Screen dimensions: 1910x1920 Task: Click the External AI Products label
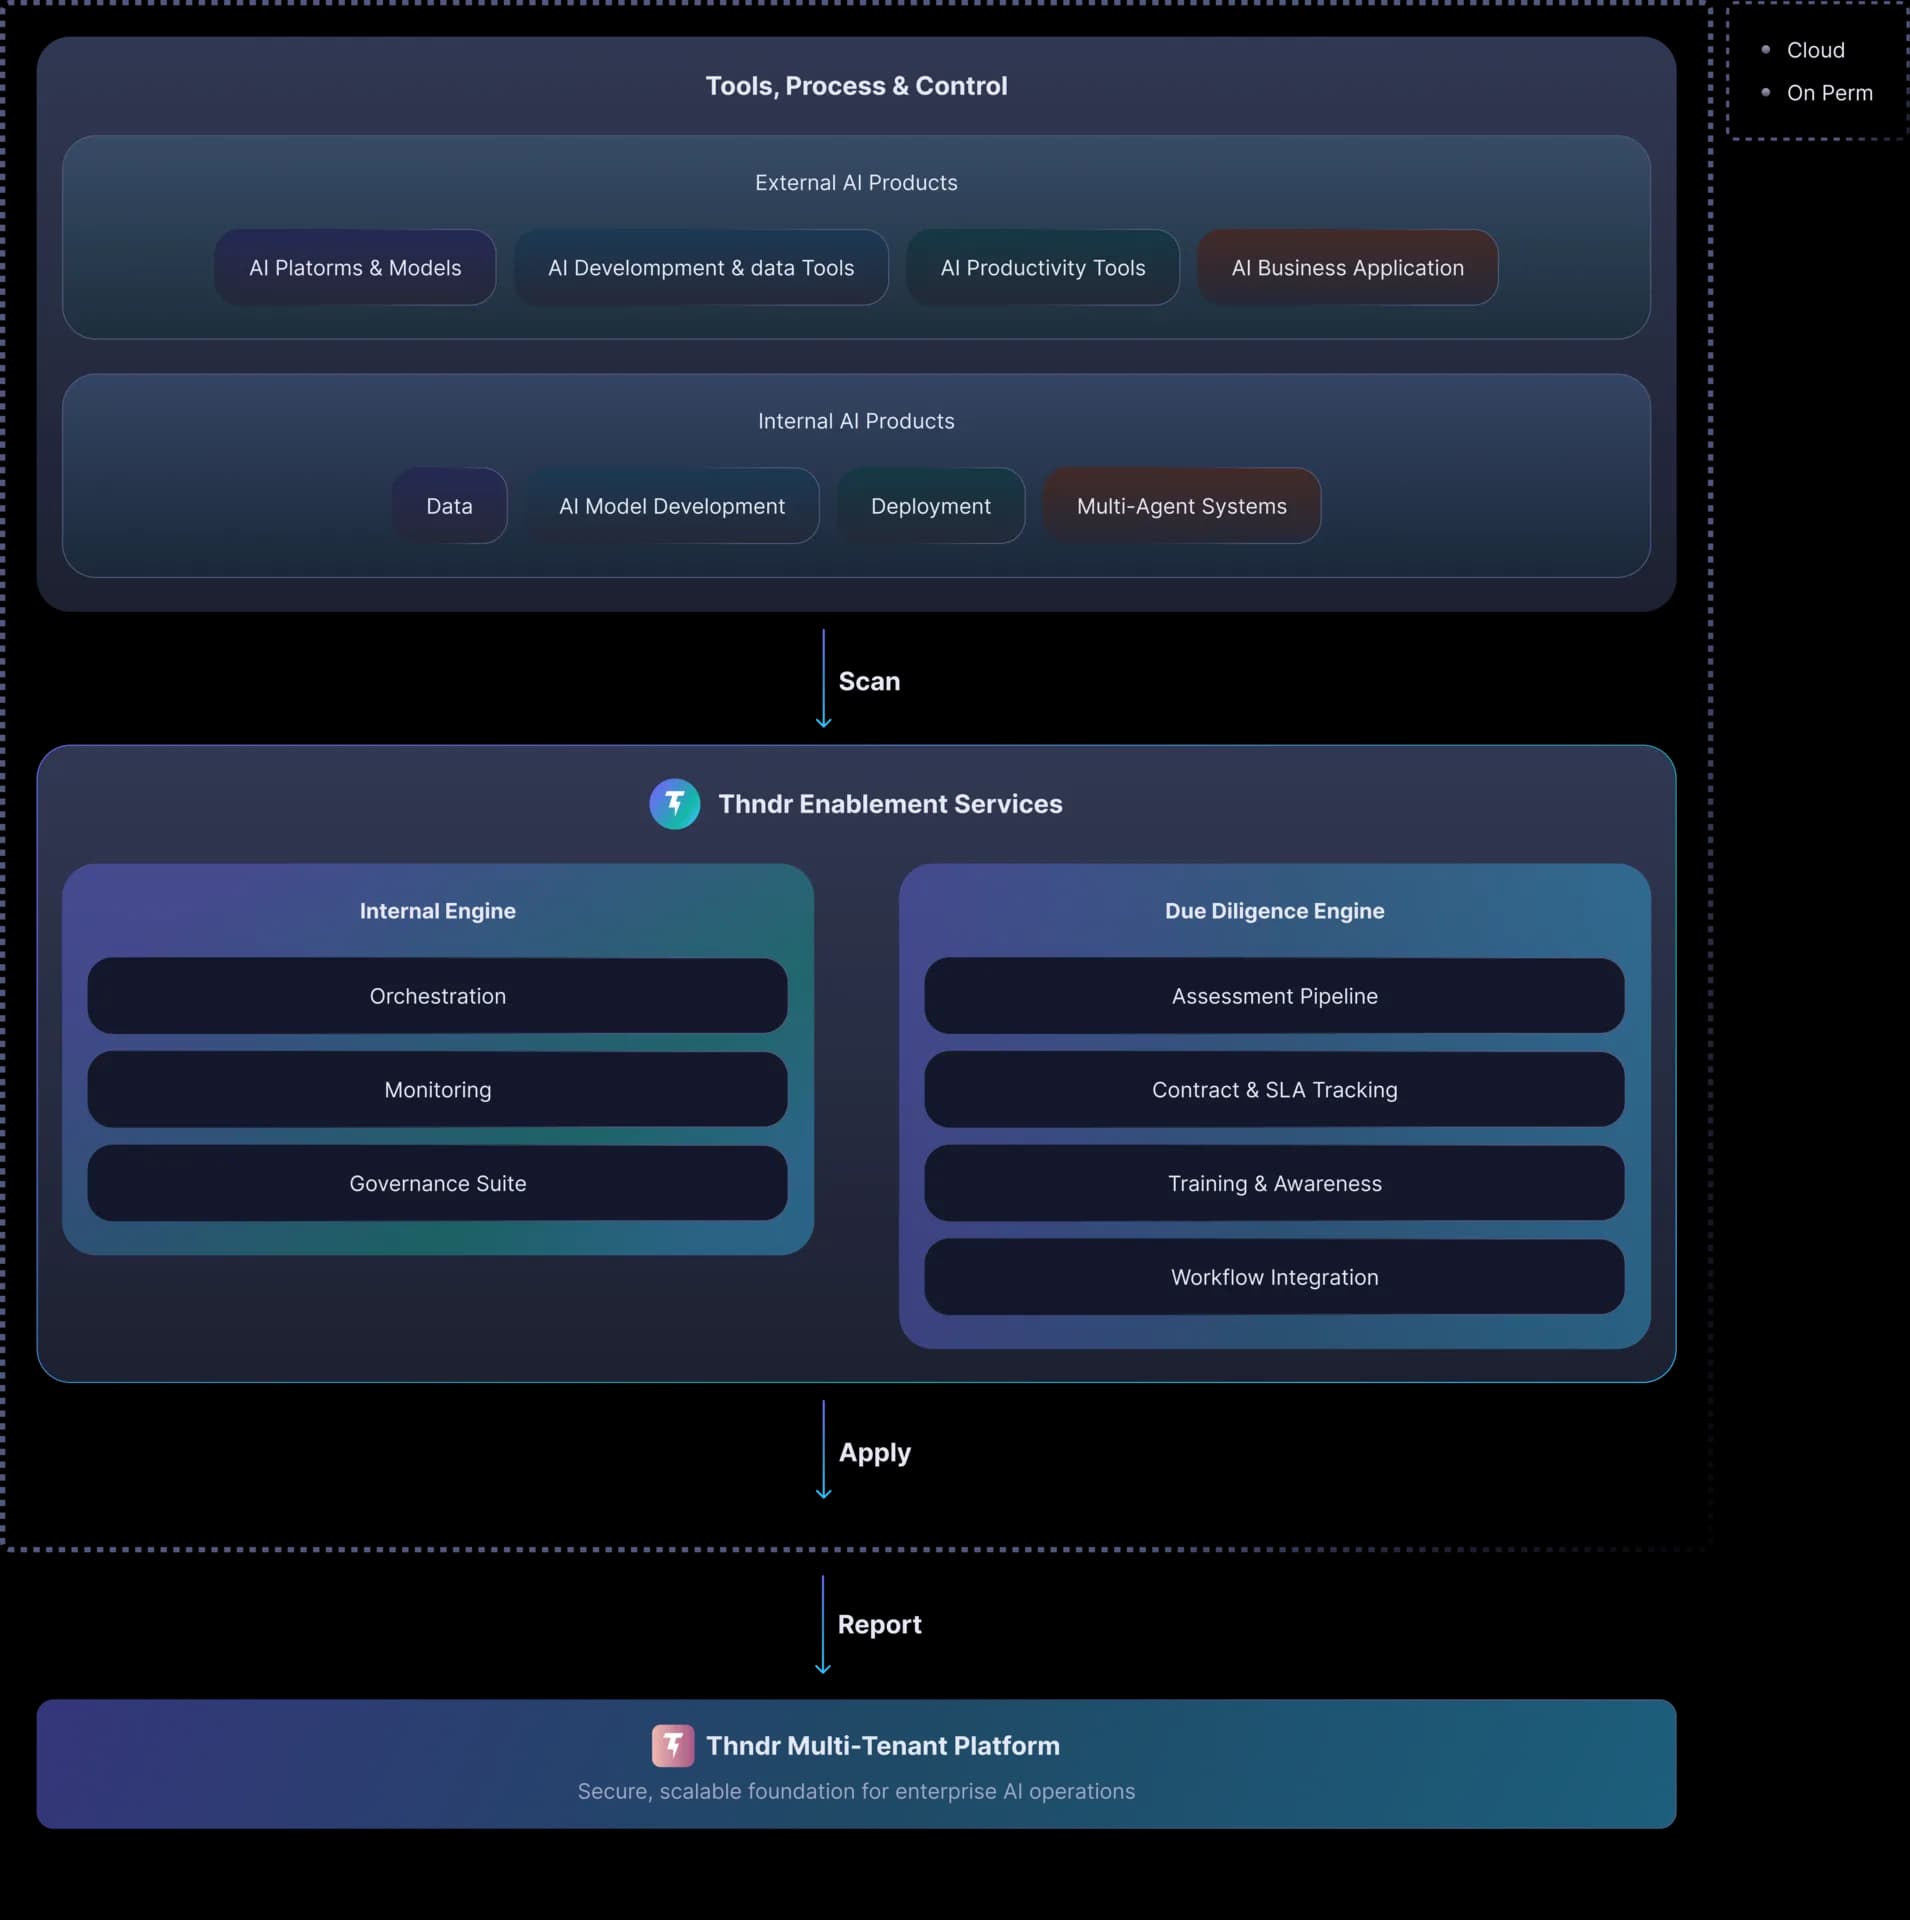point(857,183)
